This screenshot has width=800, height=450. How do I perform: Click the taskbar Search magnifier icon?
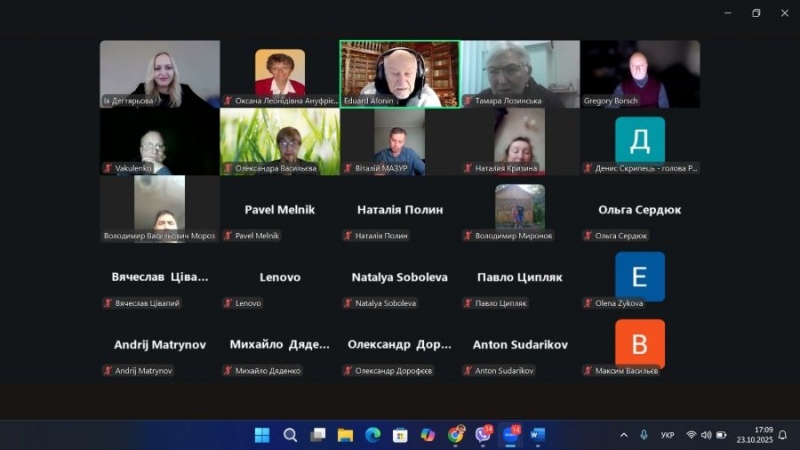point(290,435)
